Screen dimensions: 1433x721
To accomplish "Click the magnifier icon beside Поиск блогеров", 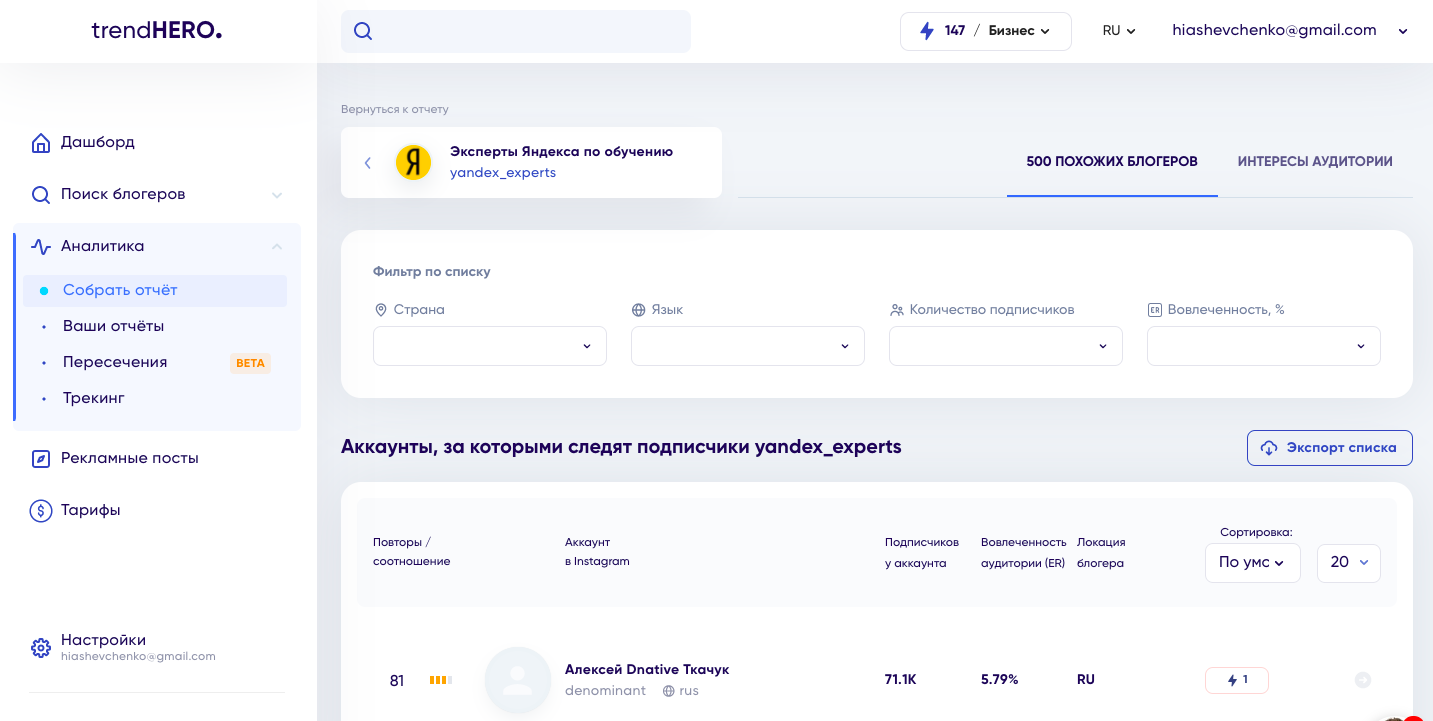I will (x=41, y=195).
